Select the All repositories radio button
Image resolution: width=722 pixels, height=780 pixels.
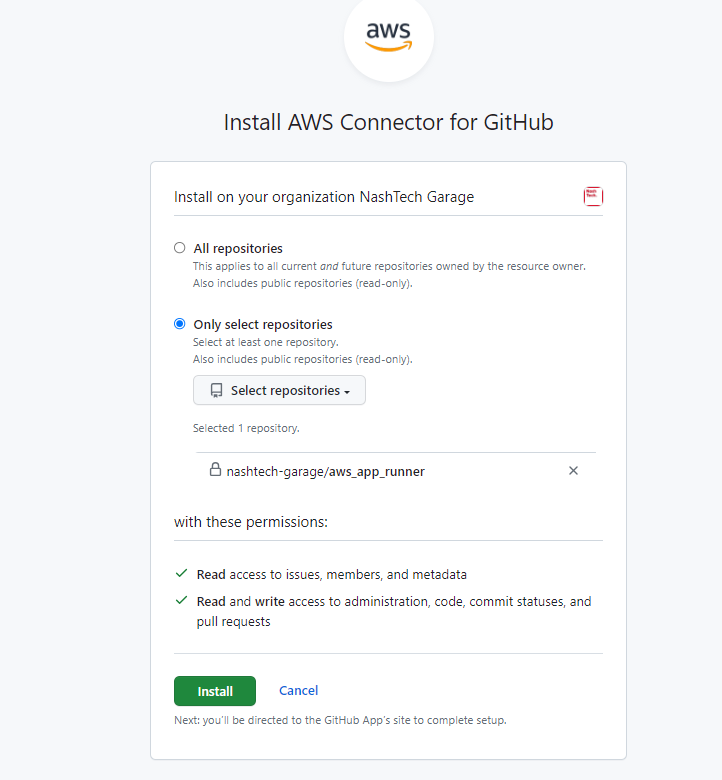(180, 248)
